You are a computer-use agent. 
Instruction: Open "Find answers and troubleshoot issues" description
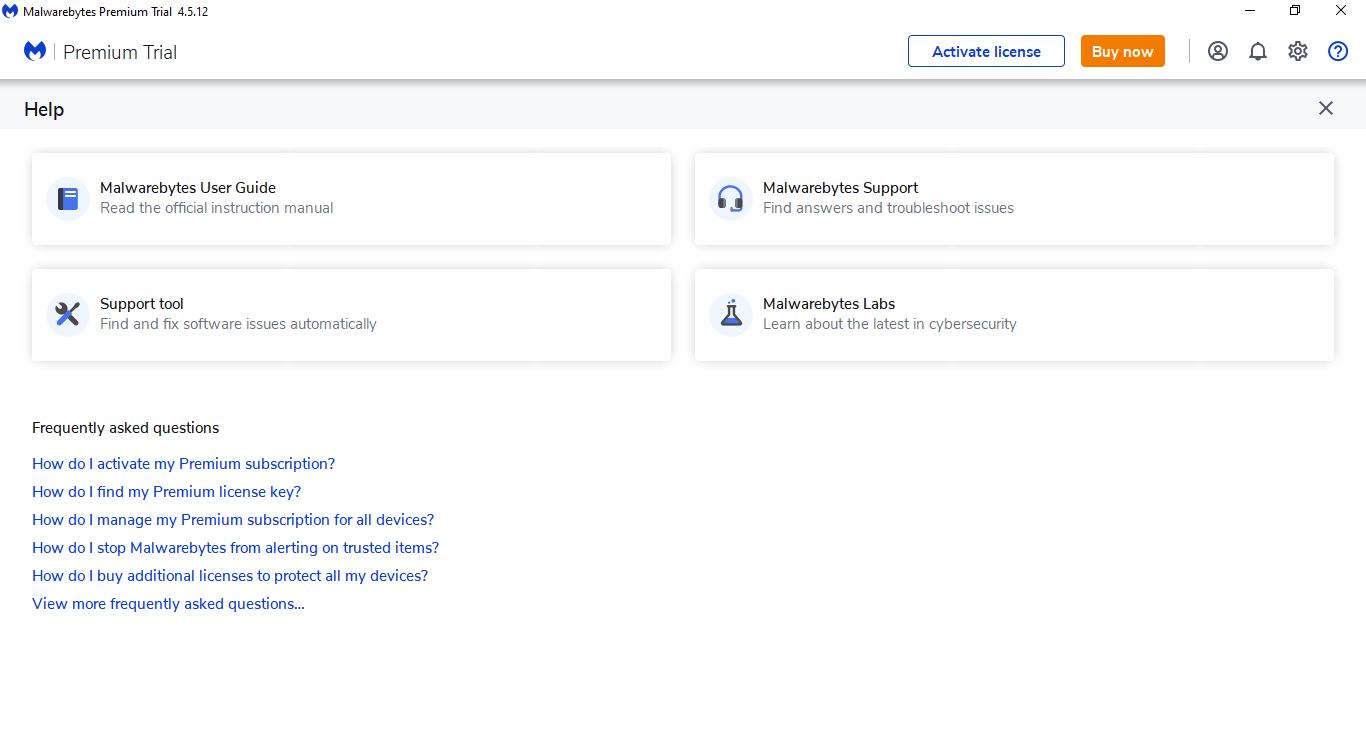click(x=888, y=208)
